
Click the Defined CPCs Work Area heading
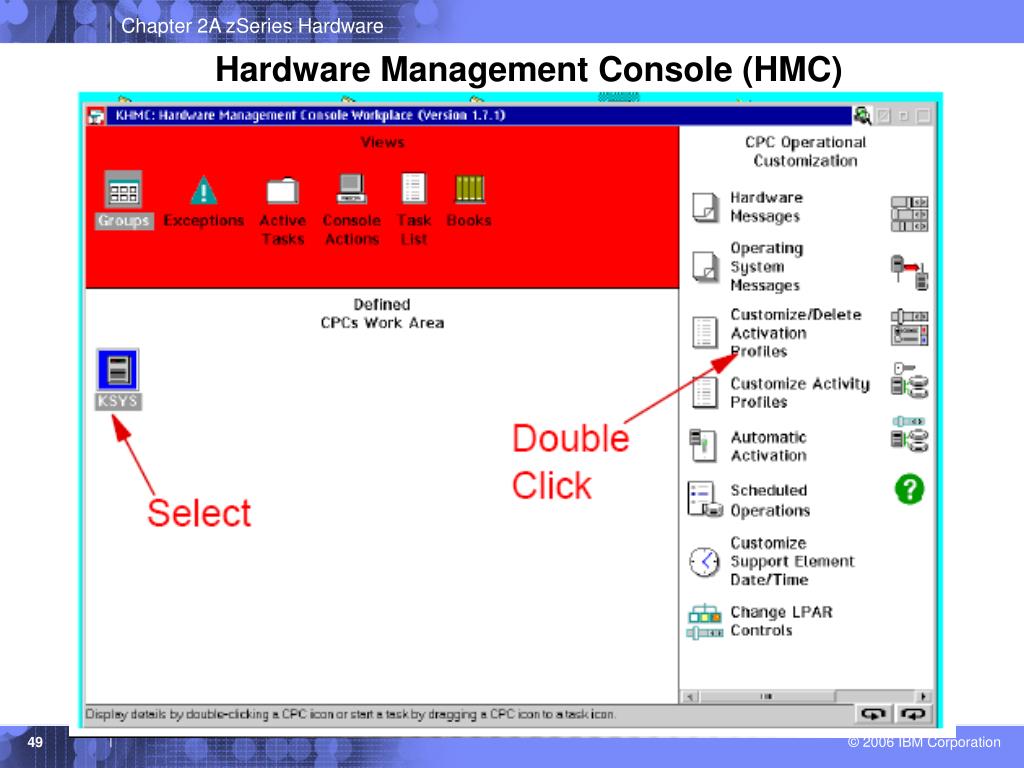(382, 313)
